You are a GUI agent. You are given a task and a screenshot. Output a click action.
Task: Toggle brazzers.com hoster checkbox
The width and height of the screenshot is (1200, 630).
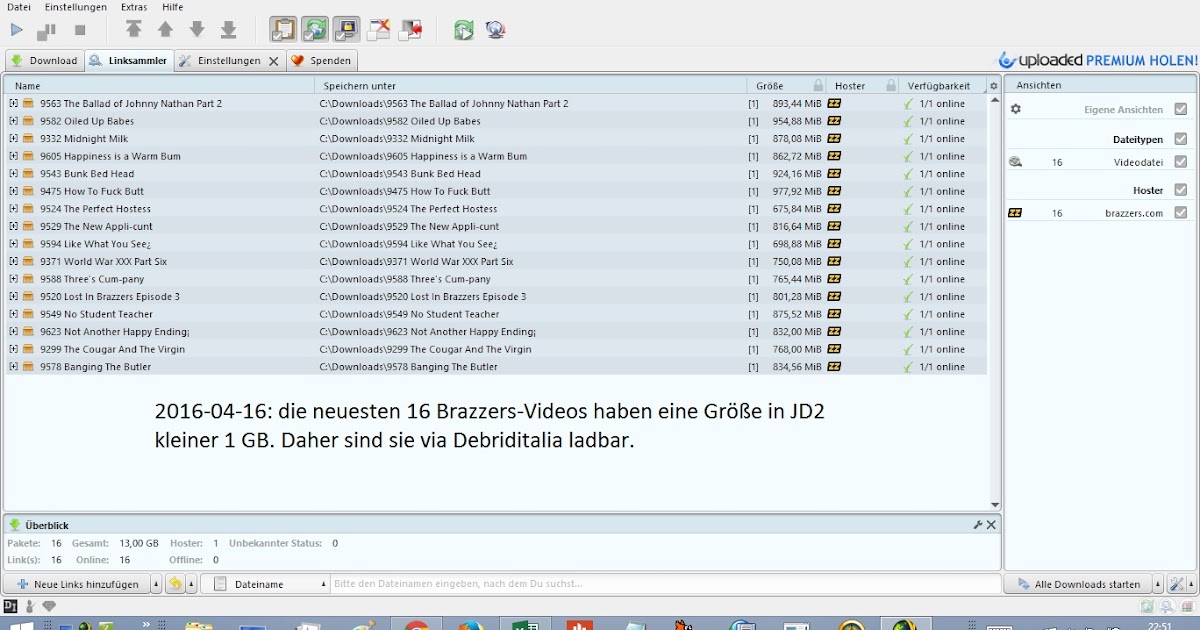[x=1181, y=213]
